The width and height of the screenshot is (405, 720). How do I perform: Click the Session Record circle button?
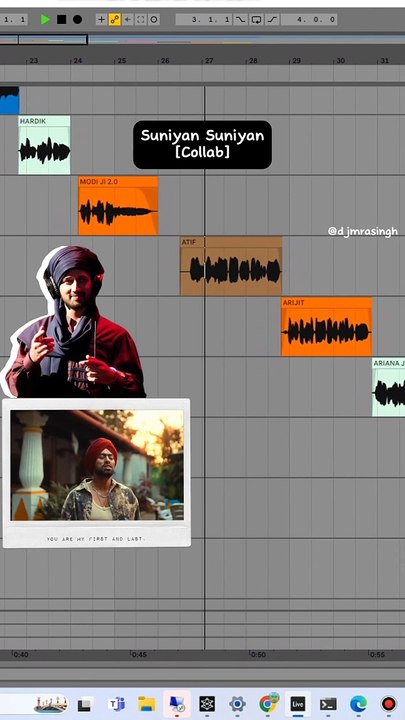[x=154, y=19]
